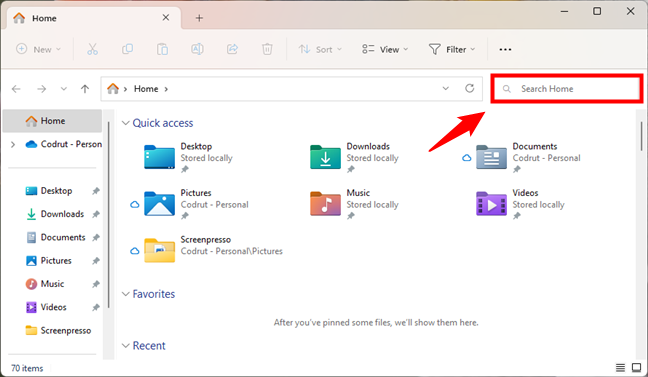Viewport: 648px width, 377px height.
Task: Open Documents in the navigation pane
Action: pos(63,237)
